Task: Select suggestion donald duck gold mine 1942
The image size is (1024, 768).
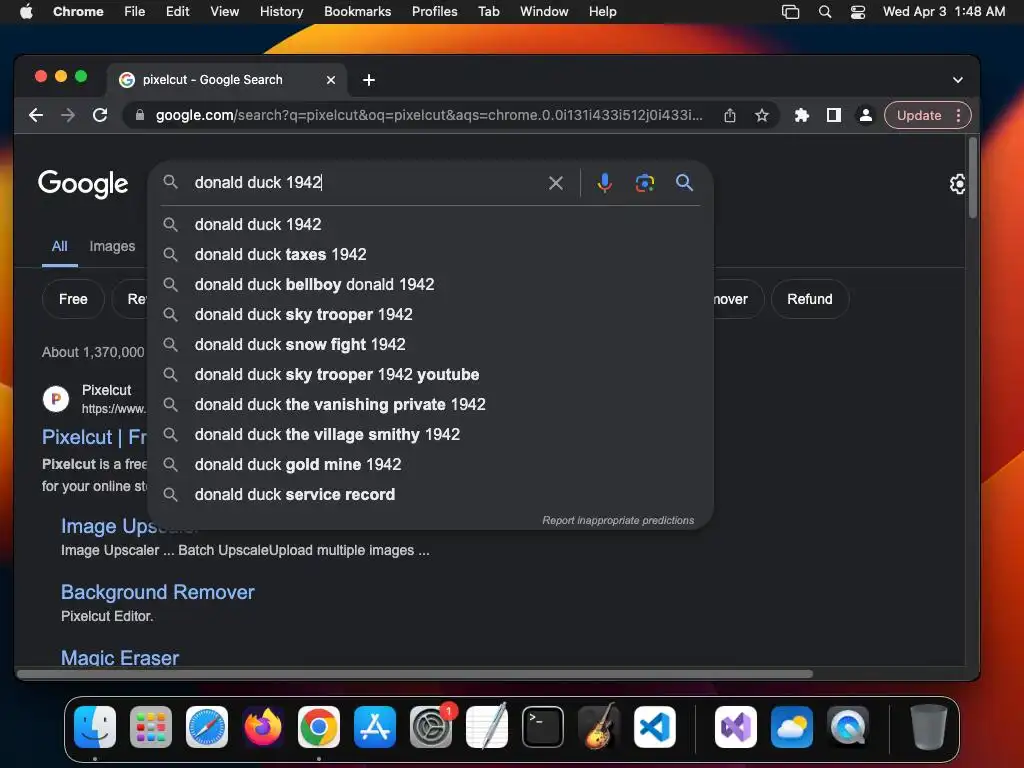Action: click(x=430, y=464)
